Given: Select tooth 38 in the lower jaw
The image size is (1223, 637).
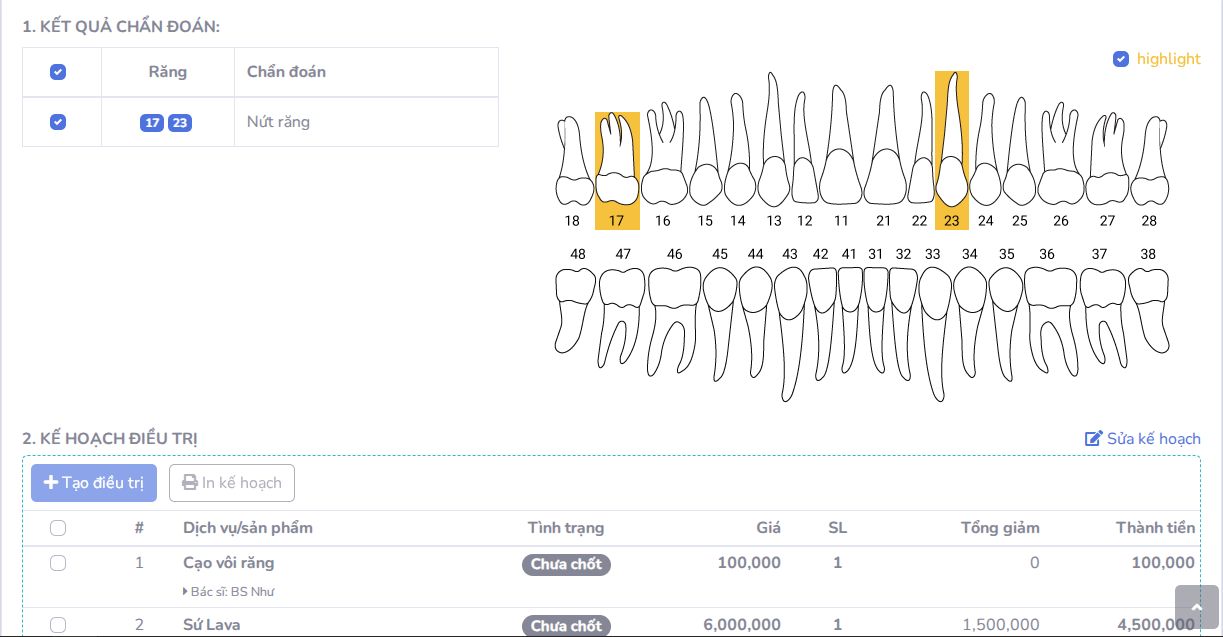Looking at the screenshot, I should click(x=1148, y=300).
